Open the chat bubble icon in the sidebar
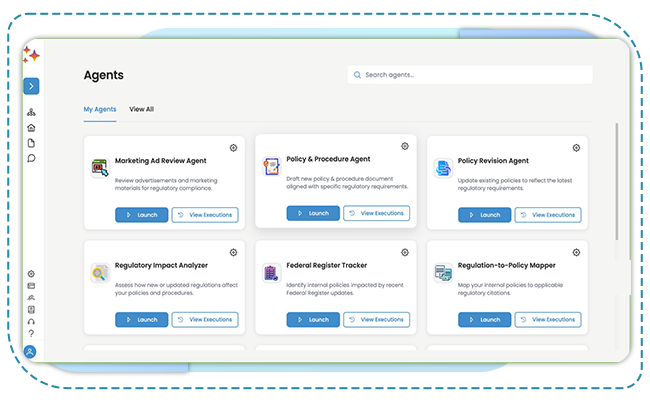 (31, 158)
